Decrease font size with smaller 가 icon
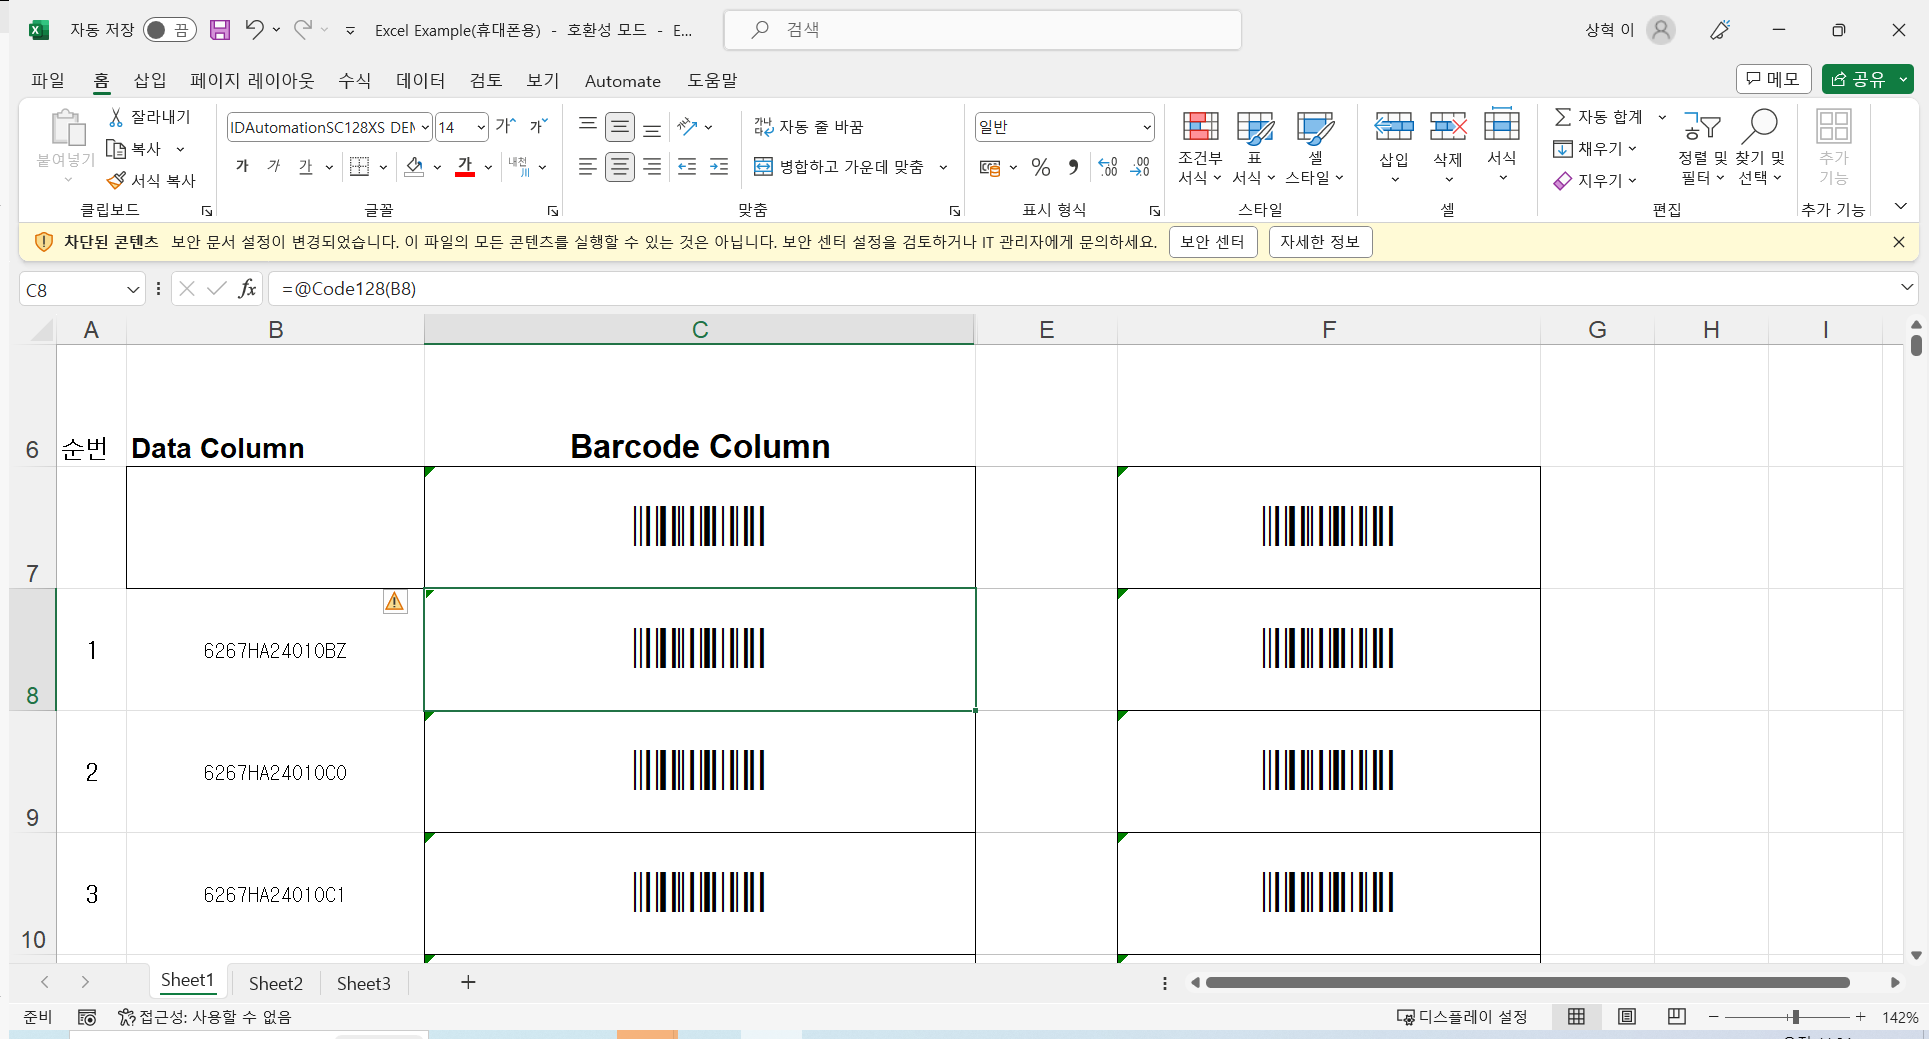 [x=538, y=126]
